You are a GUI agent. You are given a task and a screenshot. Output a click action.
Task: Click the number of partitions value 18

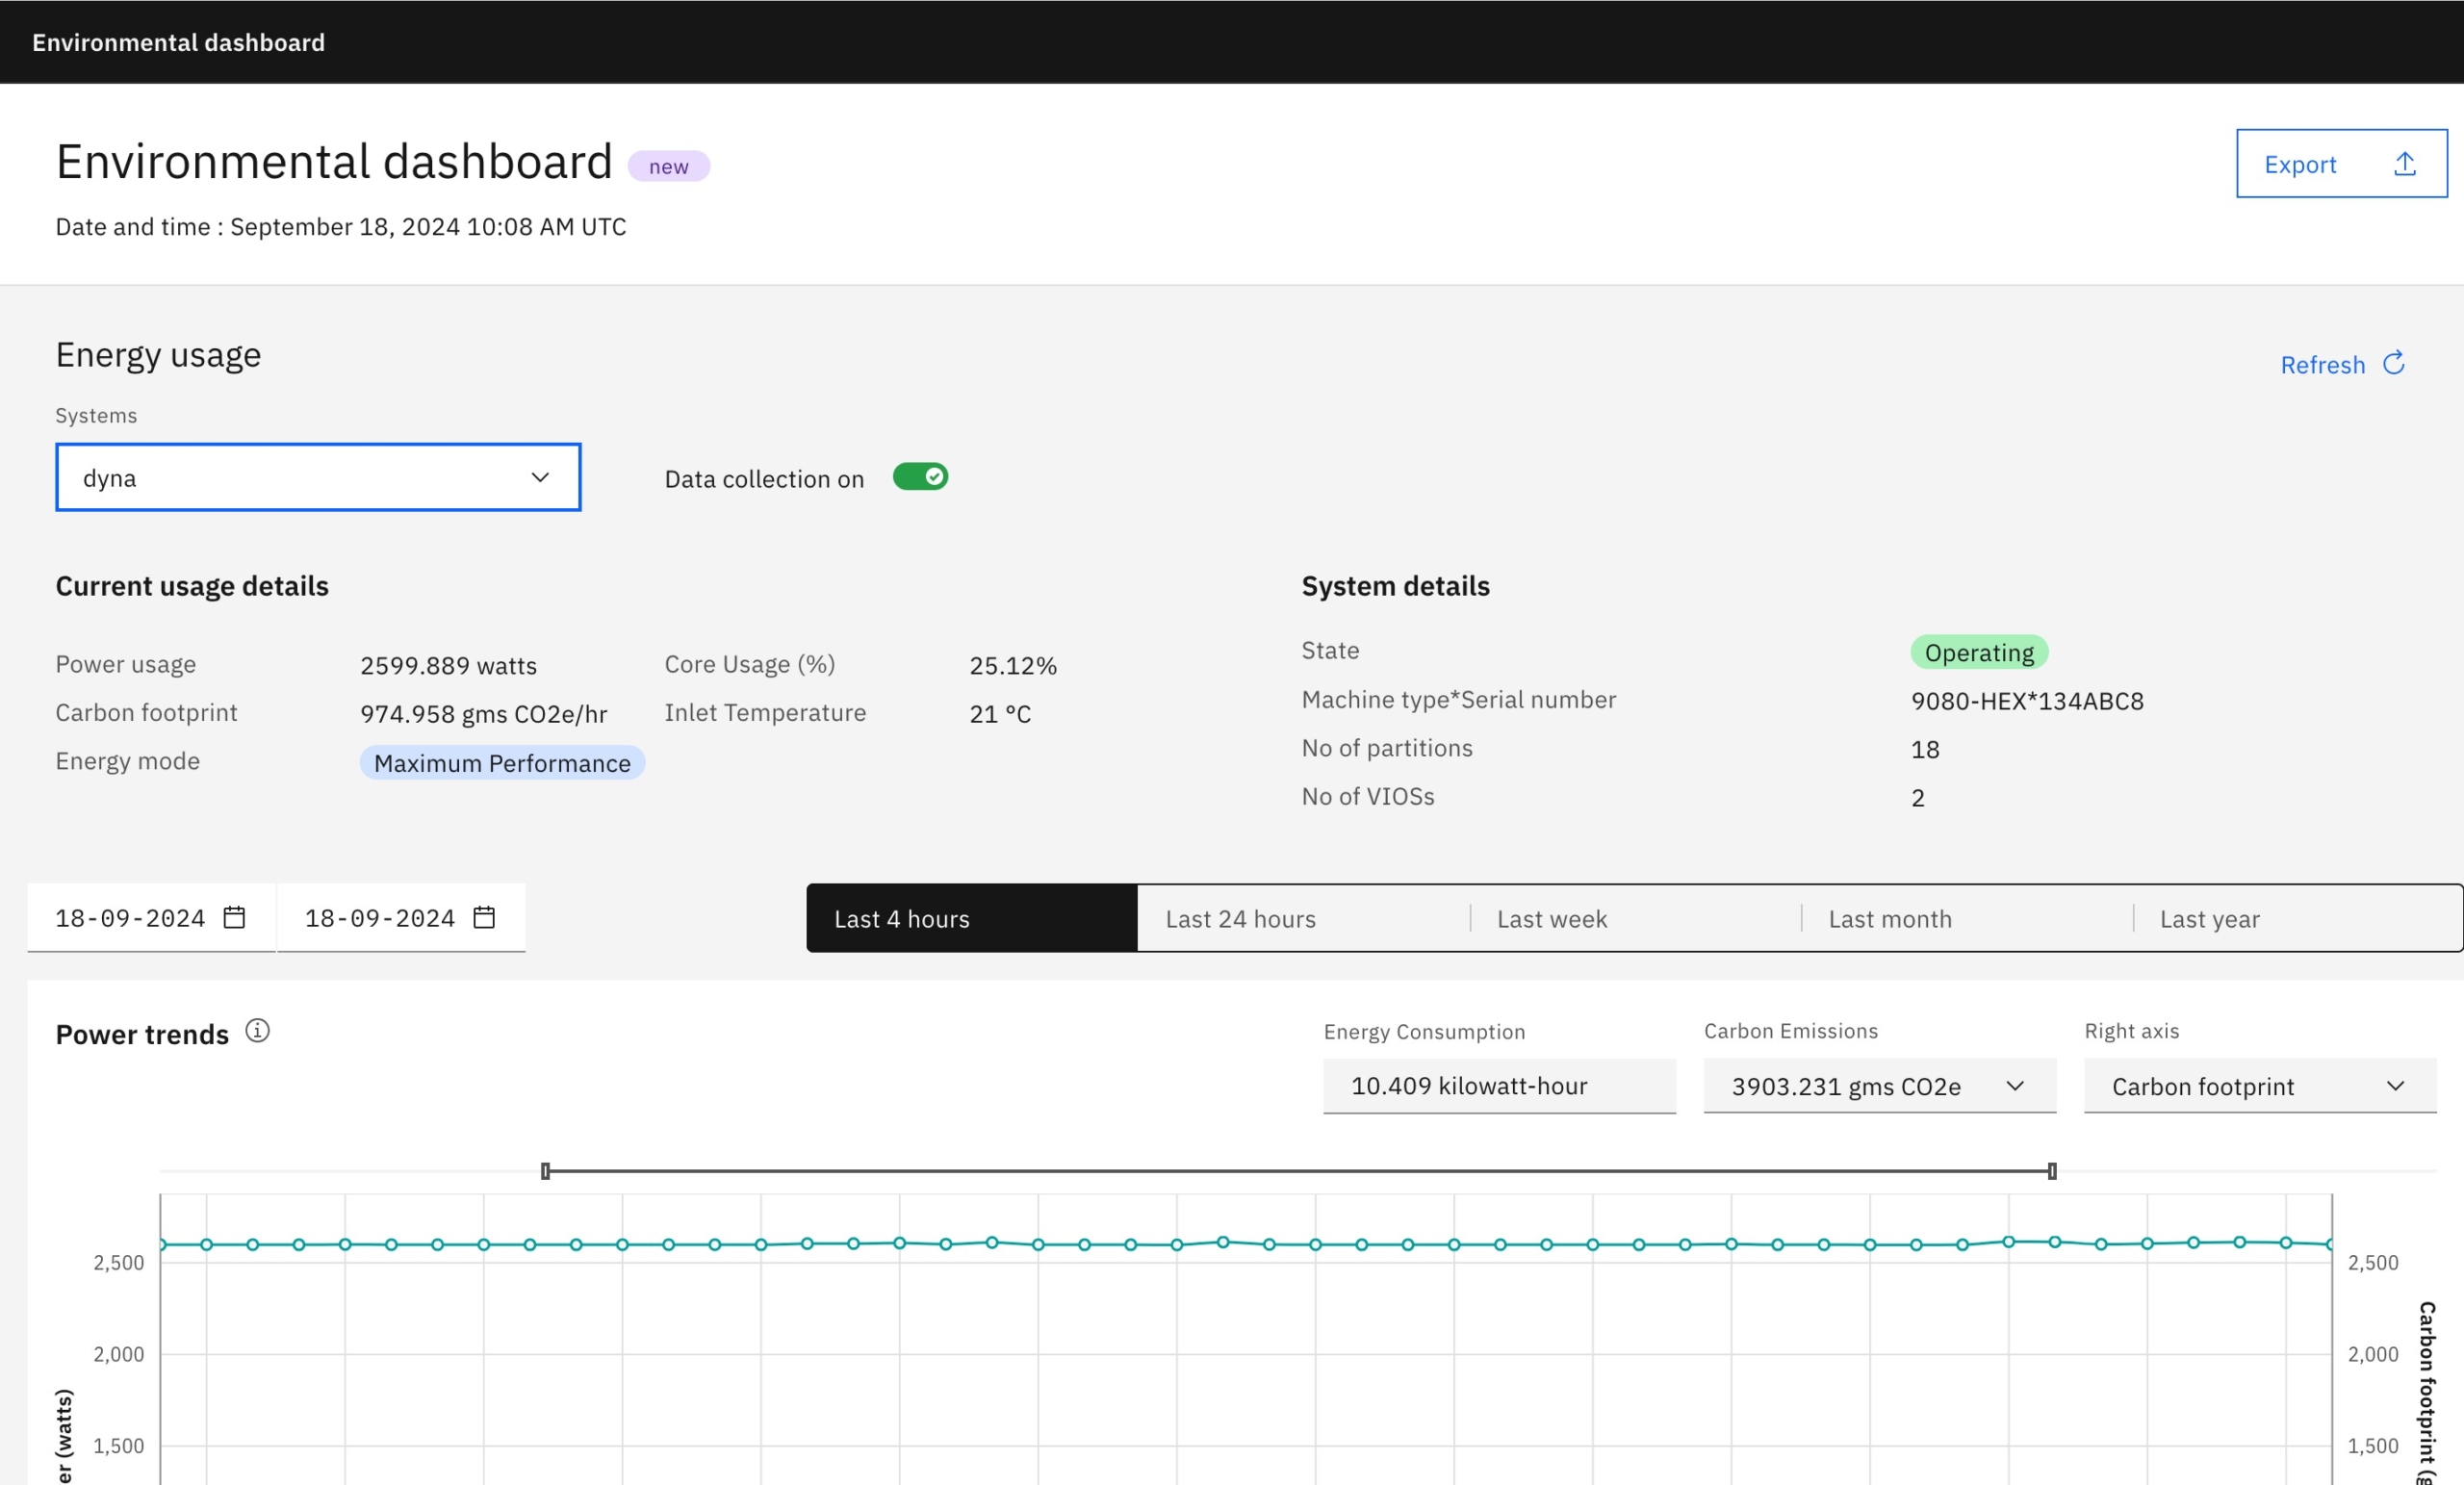tap(1925, 749)
